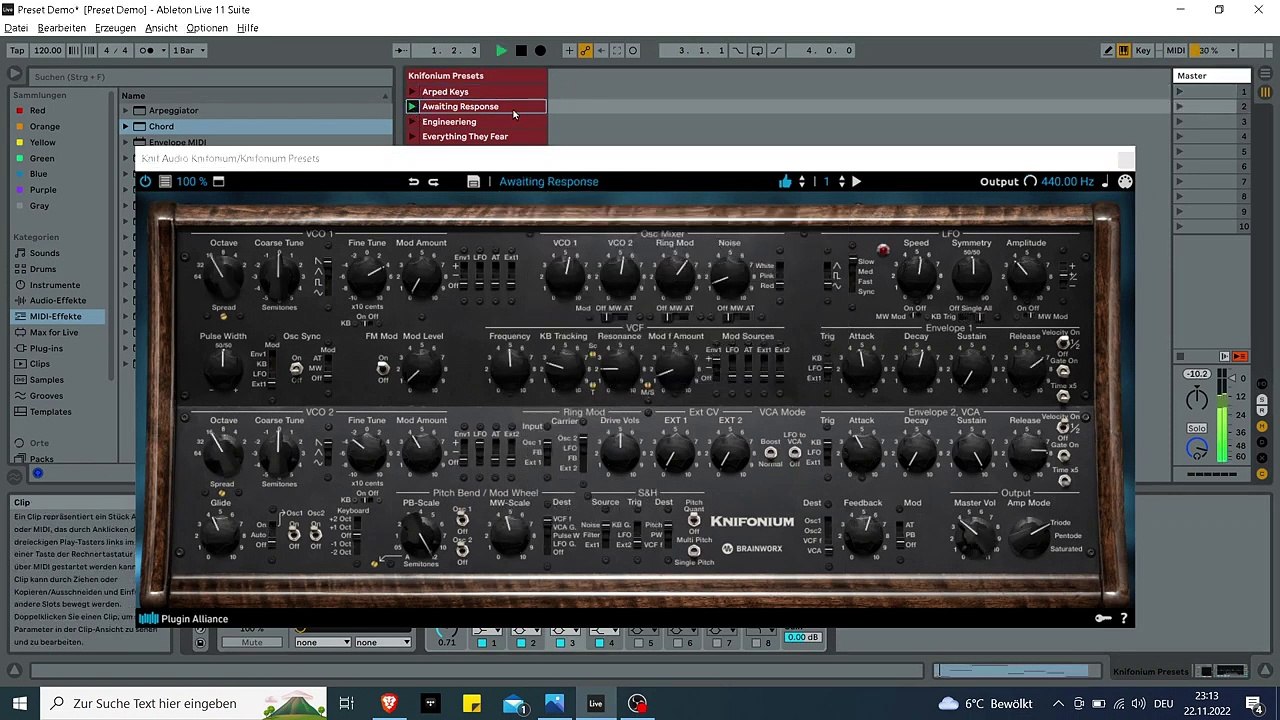Screen dimensions: 1280x720
Task: Click the VCF Frequency knob
Action: (x=510, y=370)
